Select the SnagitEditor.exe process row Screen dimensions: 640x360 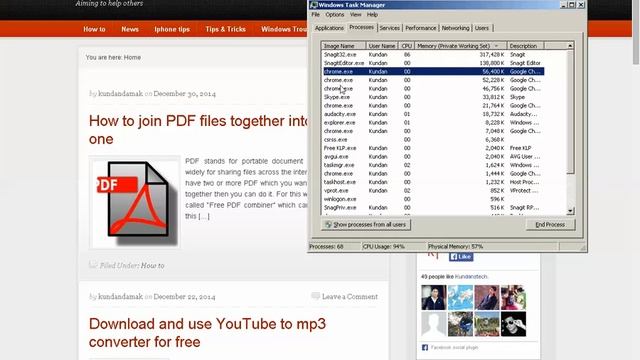(x=433, y=63)
